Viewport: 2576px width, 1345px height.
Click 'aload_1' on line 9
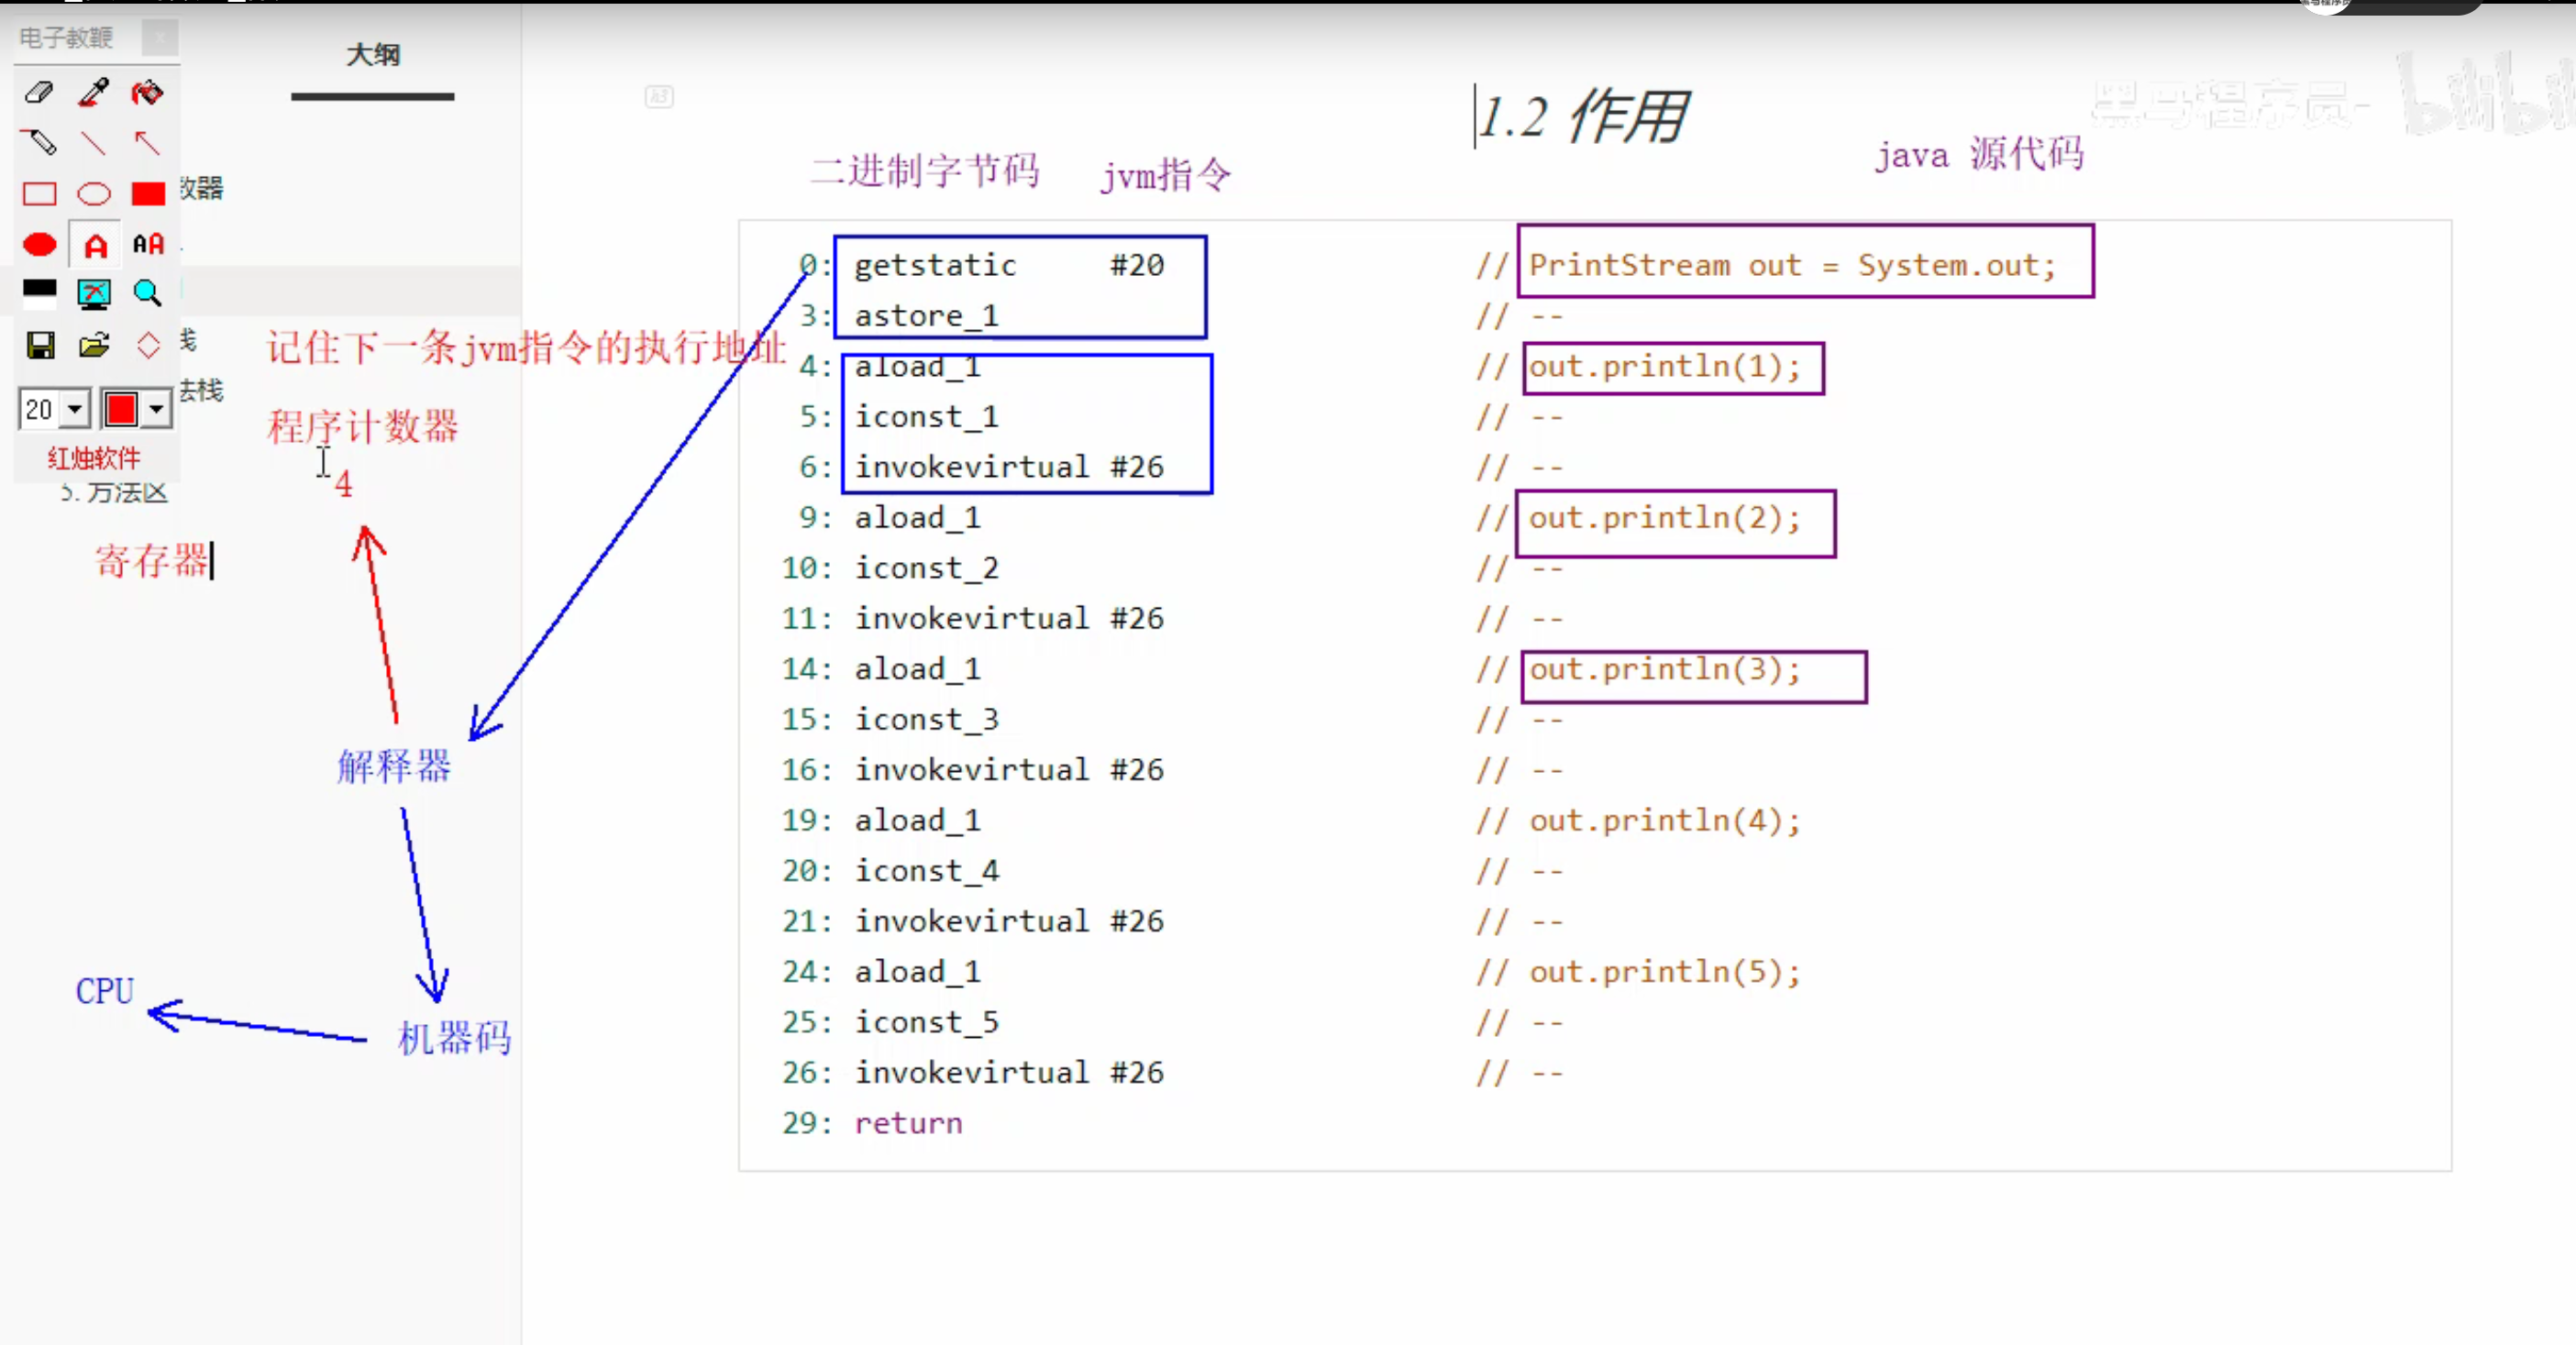click(917, 518)
